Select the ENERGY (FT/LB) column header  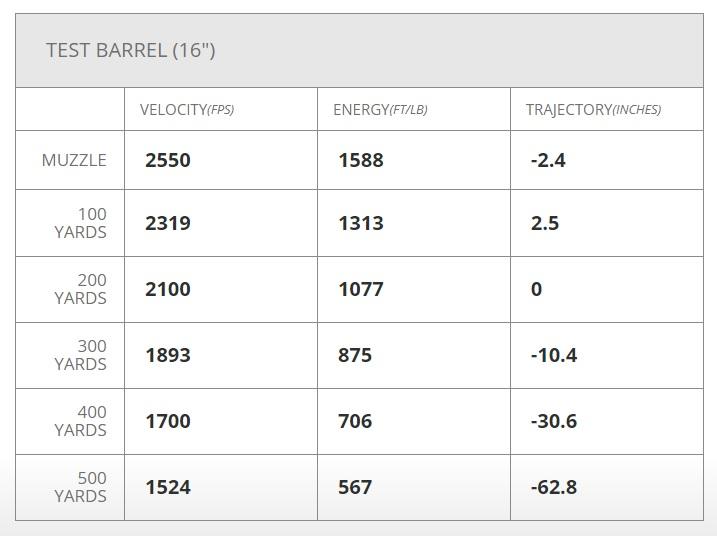380,109
